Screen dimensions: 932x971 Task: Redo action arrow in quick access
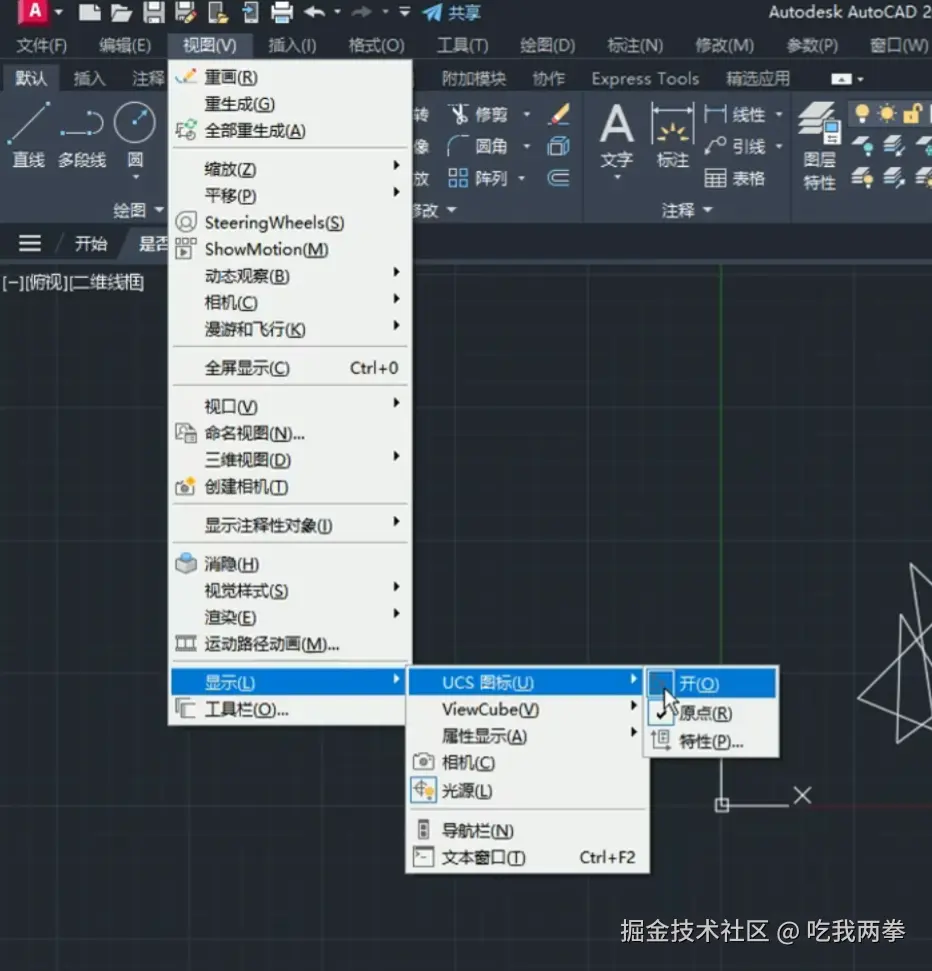click(x=361, y=12)
